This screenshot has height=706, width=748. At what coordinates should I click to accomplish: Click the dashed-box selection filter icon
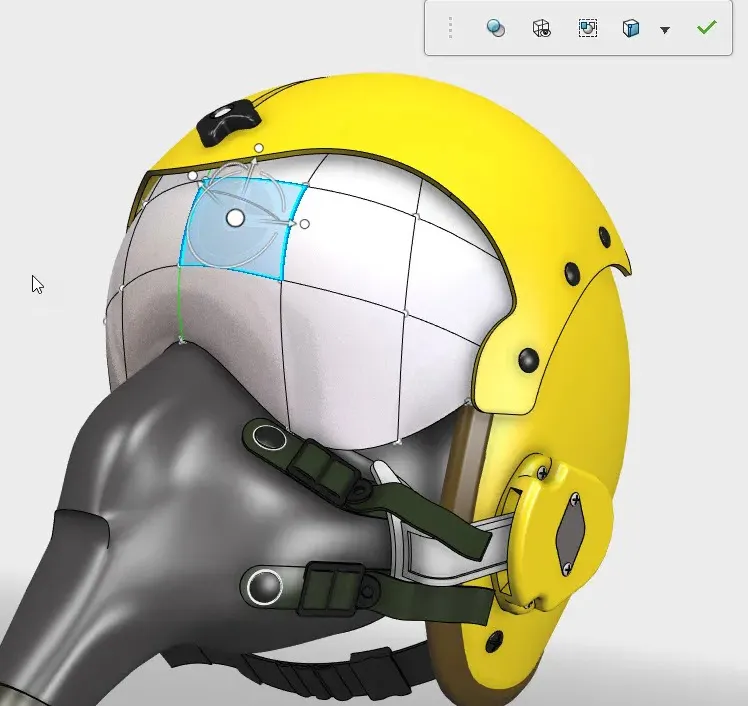pos(588,28)
